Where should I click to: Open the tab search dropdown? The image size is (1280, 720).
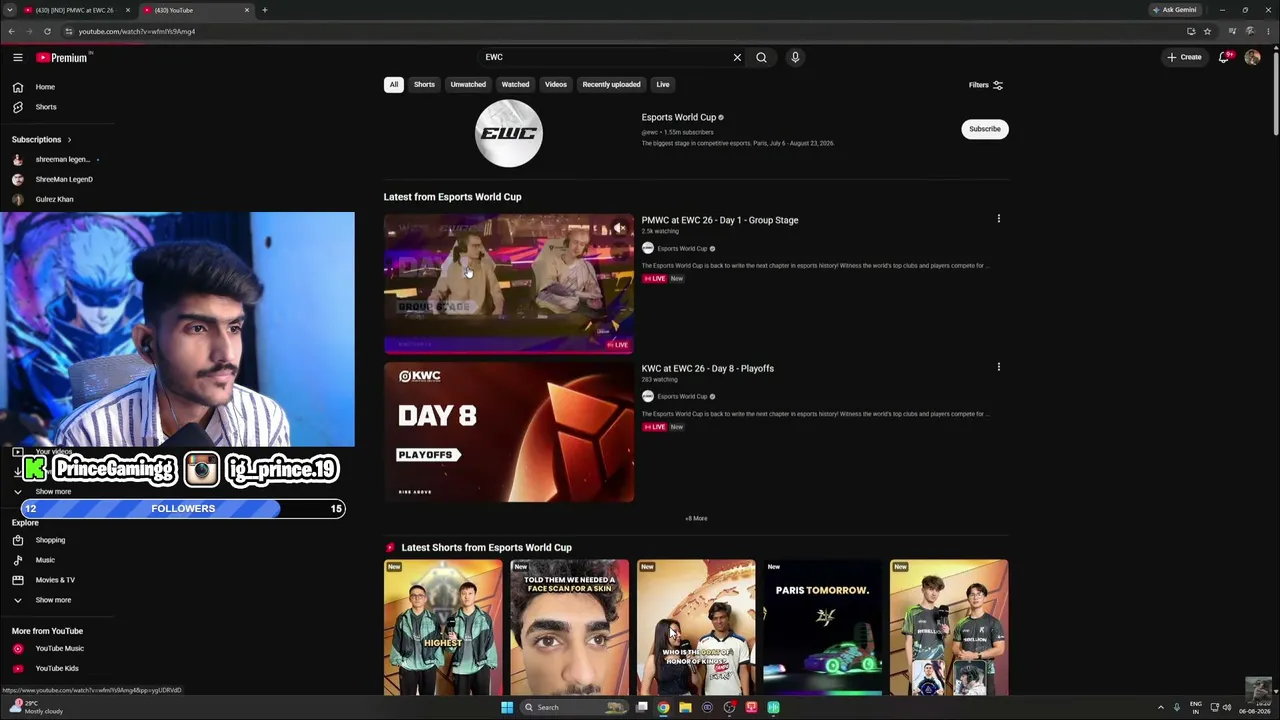10,10
